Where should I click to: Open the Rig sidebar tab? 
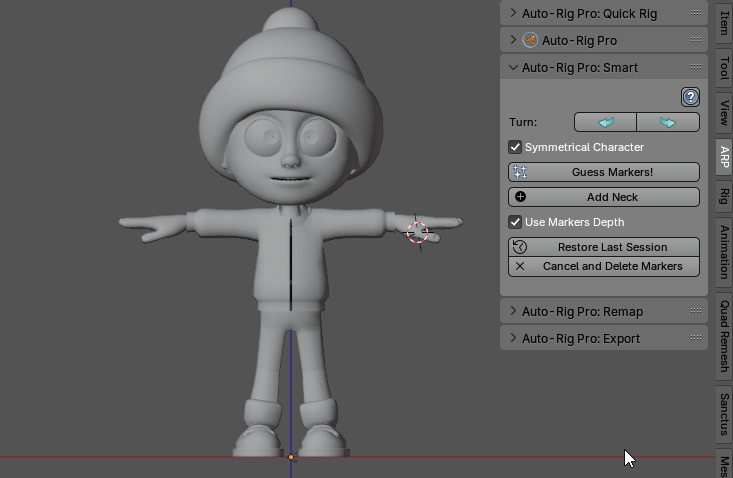click(x=724, y=196)
